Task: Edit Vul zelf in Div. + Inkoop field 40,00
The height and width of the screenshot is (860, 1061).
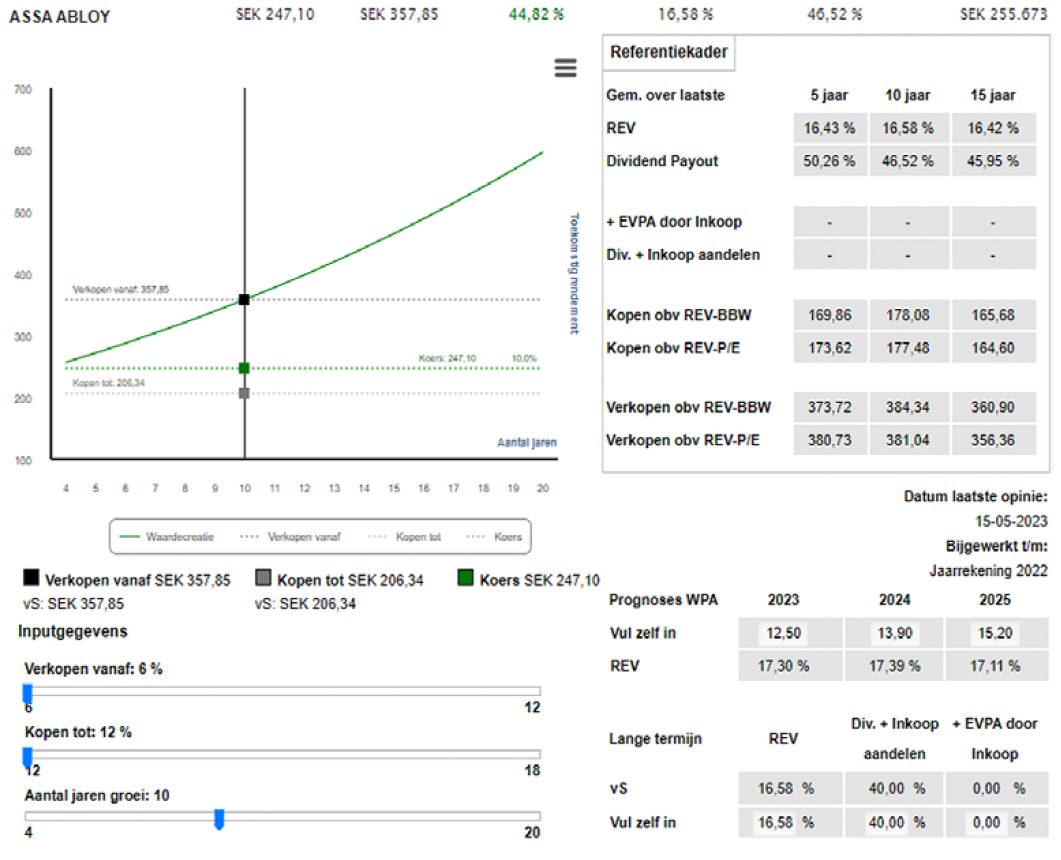Action: click(x=886, y=822)
